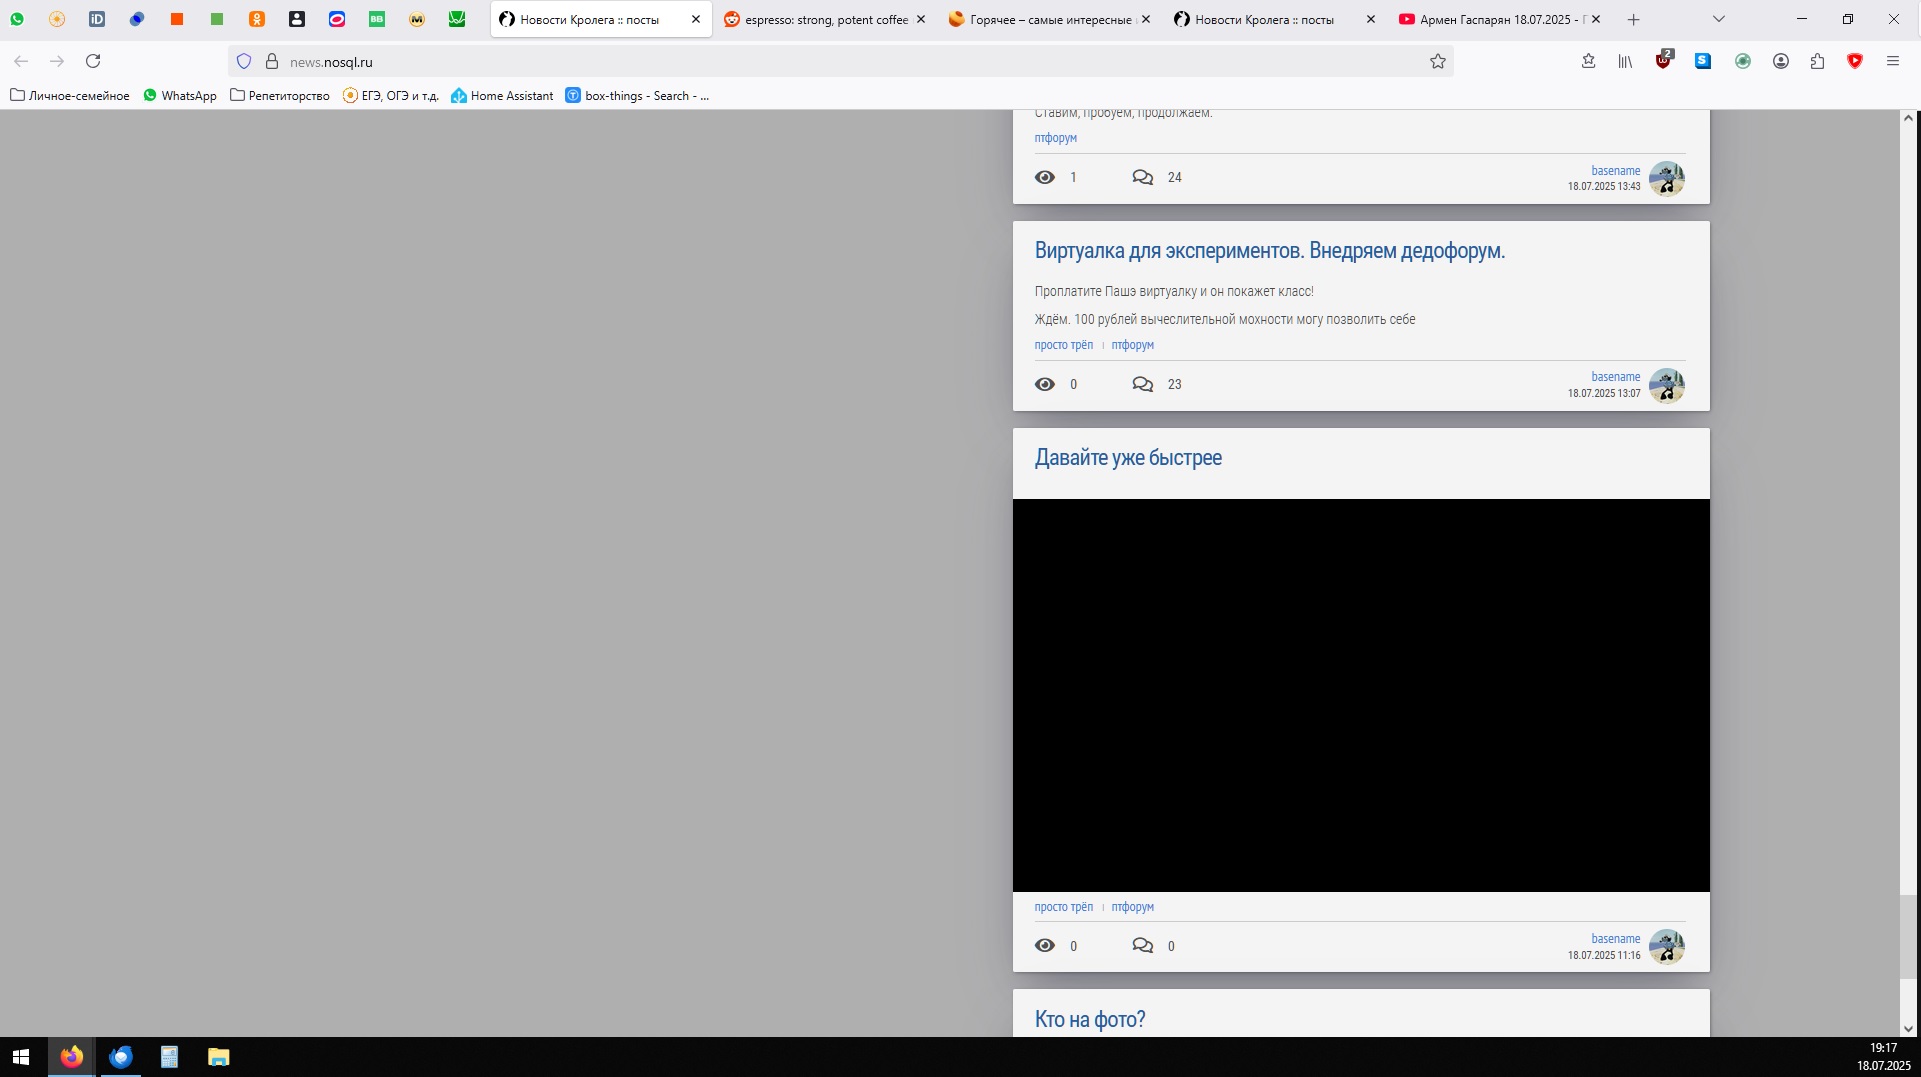
Task: Open a new browser tab
Action: click(x=1633, y=19)
